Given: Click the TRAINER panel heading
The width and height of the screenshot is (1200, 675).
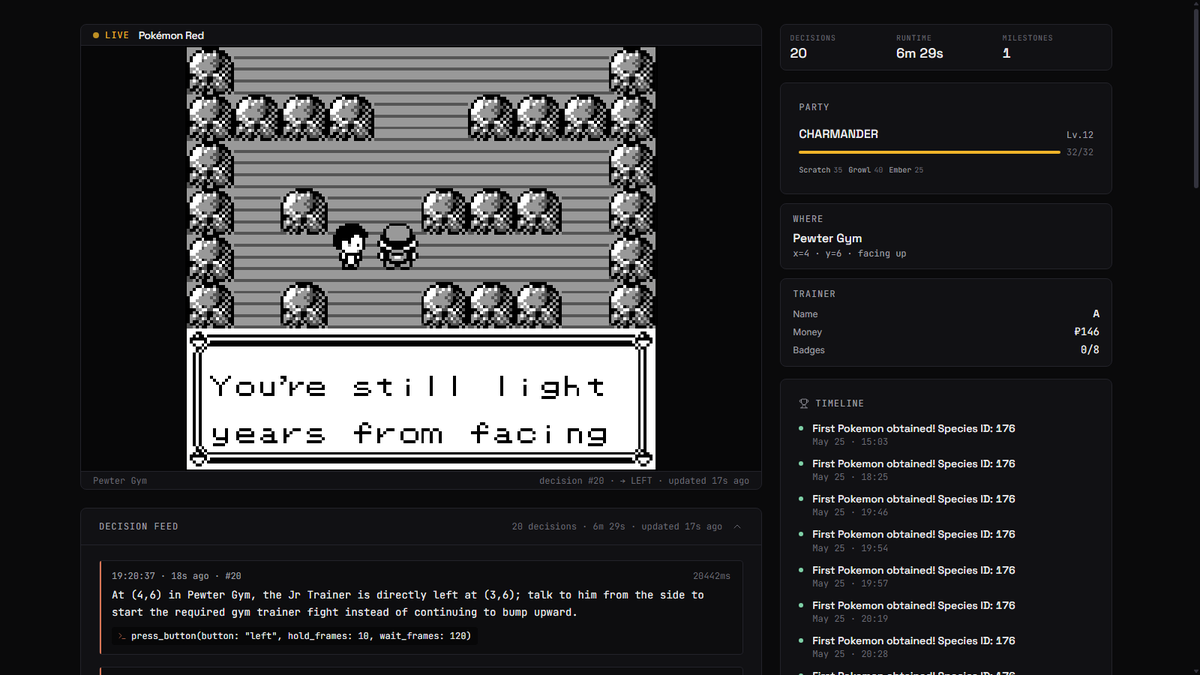Looking at the screenshot, I should pos(814,294).
